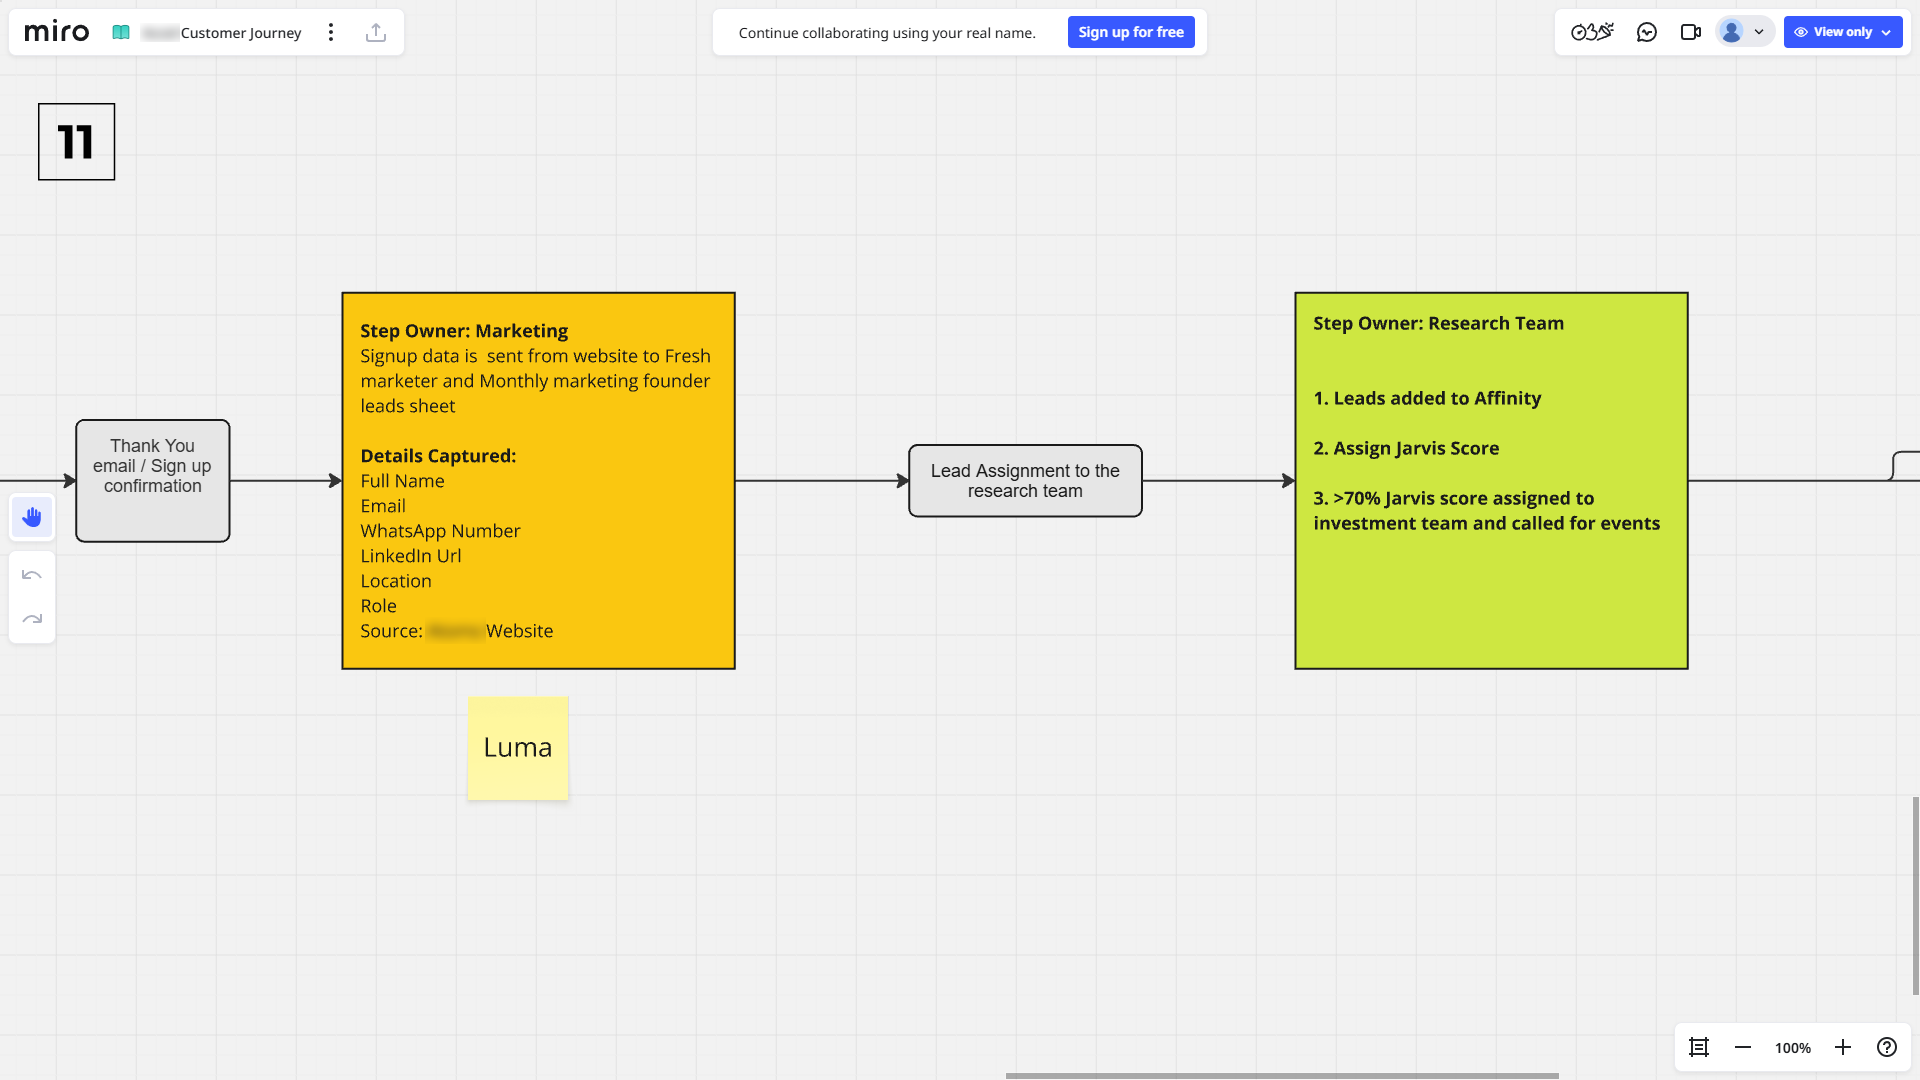Click the vertical scrollbar on right
This screenshot has width=1920, height=1080.
(x=1916, y=896)
